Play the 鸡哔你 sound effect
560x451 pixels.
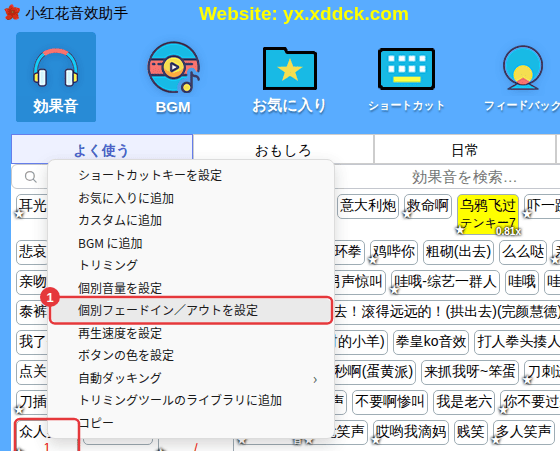coord(394,252)
